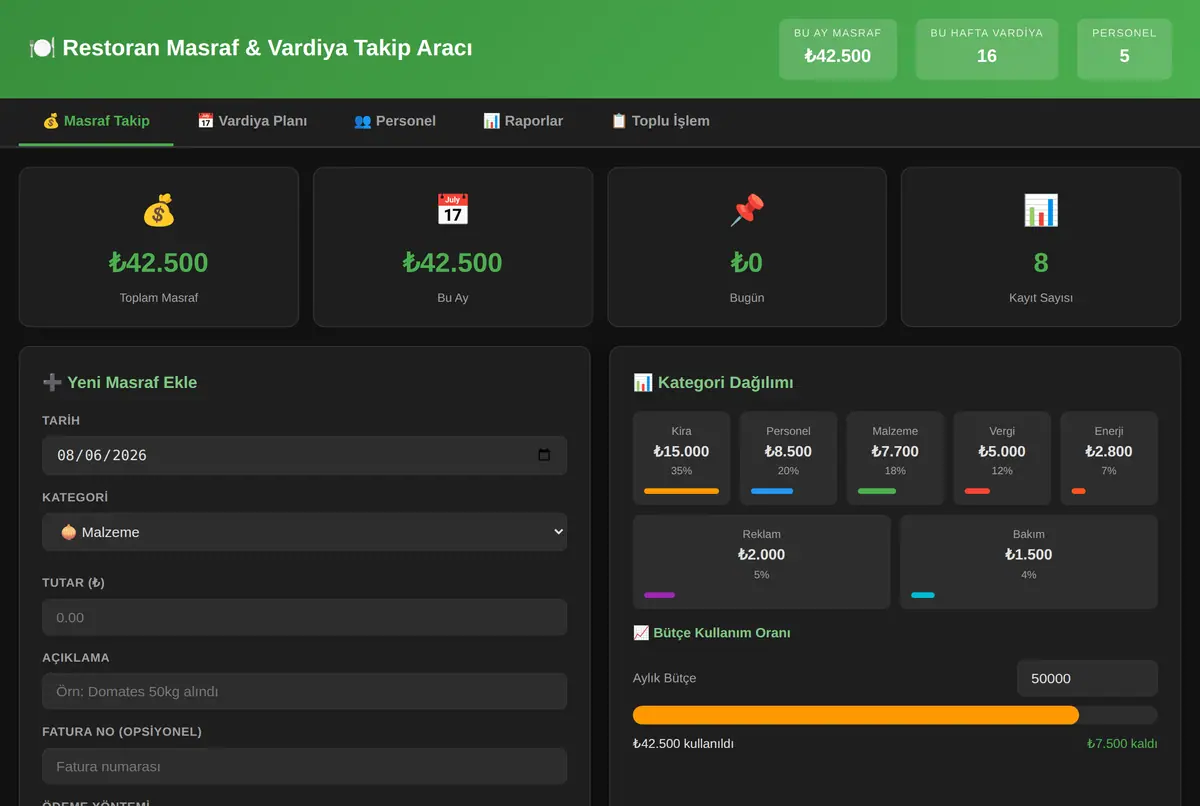Click the budget usage progress bar
This screenshot has width=1200, height=806.
pos(895,715)
